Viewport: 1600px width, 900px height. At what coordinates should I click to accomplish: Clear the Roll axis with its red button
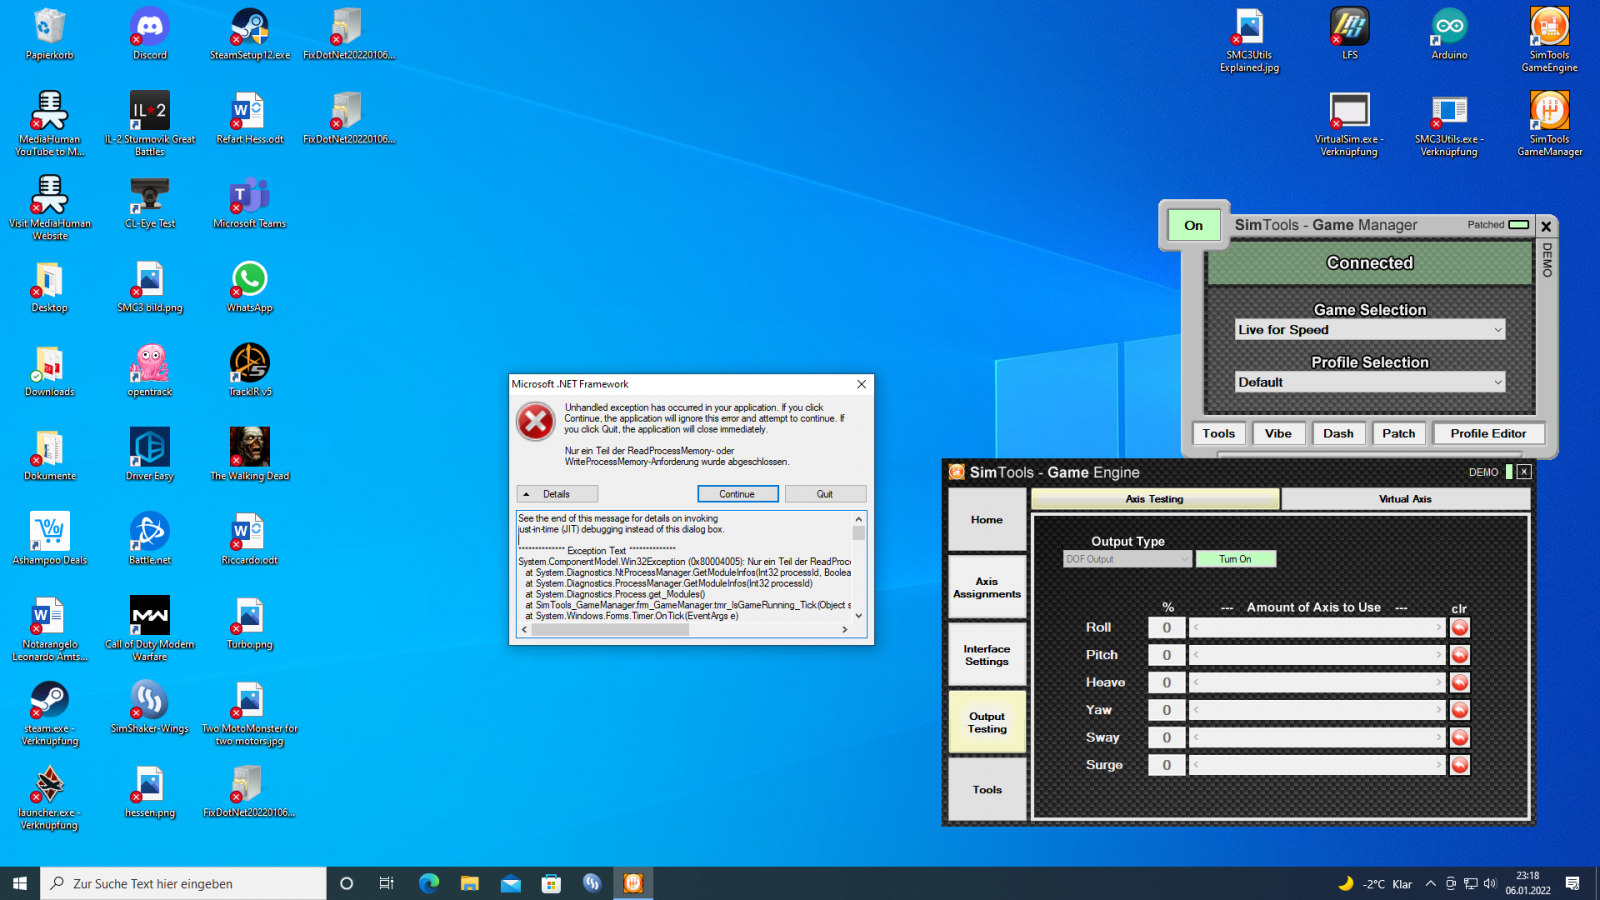1460,628
